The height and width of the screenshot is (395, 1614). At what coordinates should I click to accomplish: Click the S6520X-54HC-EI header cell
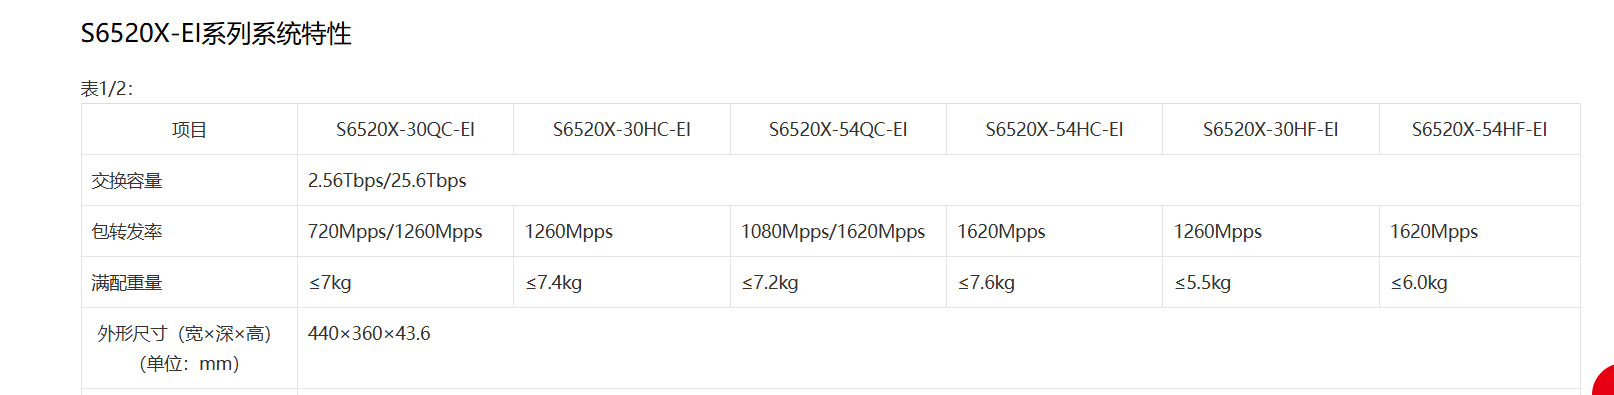1054,129
